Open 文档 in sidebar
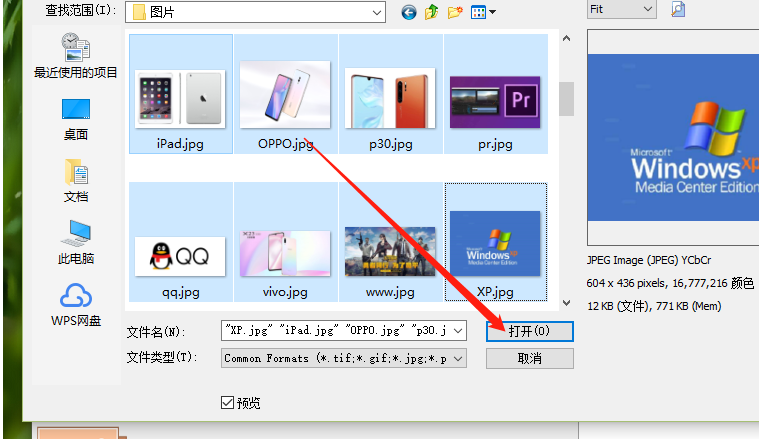Screen dimensions: 764x445 coord(76,181)
